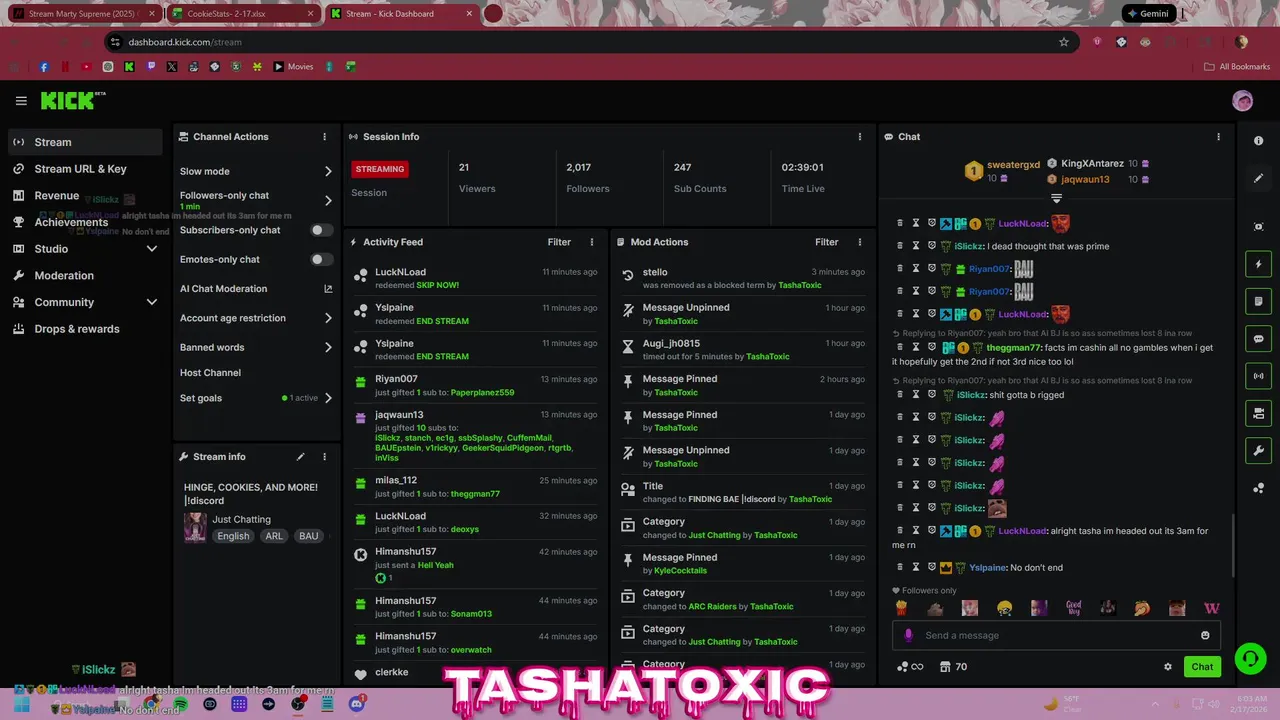
Task: Open All Bookmarks folder
Action: click(1237, 67)
